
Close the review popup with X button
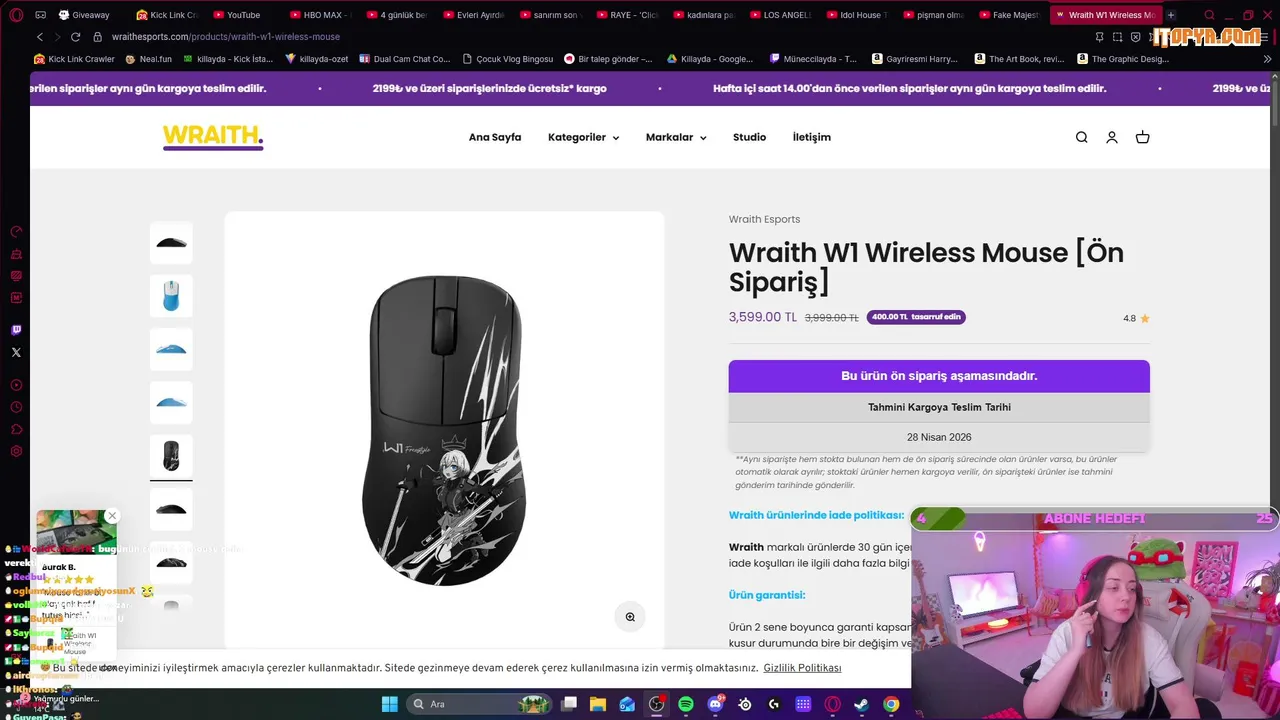[112, 516]
